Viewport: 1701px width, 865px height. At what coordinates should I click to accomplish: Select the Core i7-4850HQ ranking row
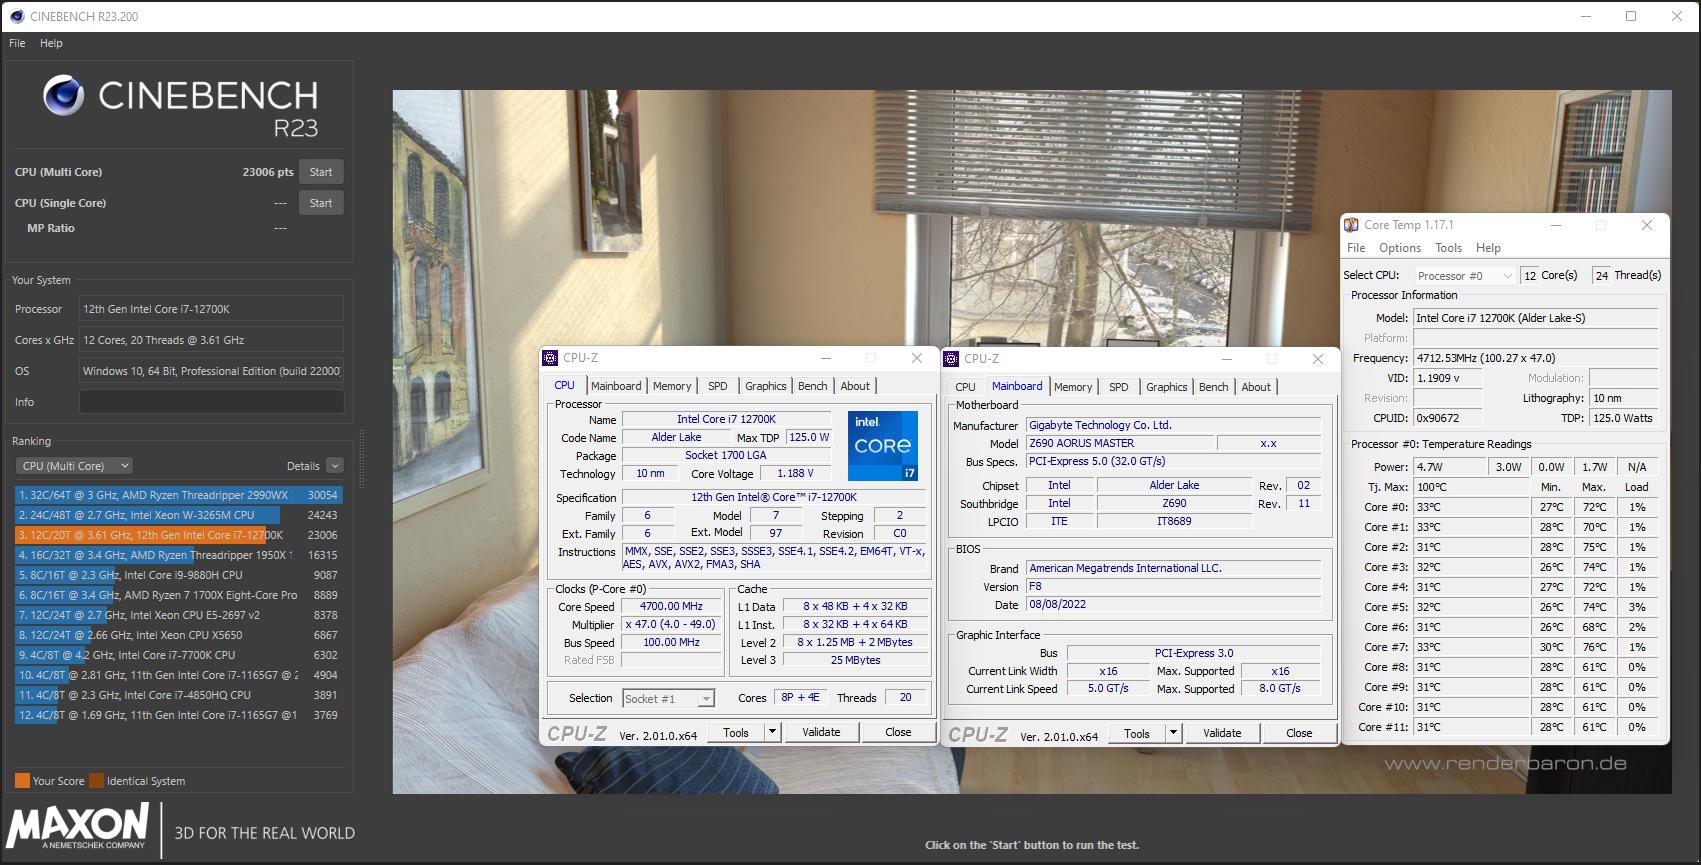coord(179,695)
